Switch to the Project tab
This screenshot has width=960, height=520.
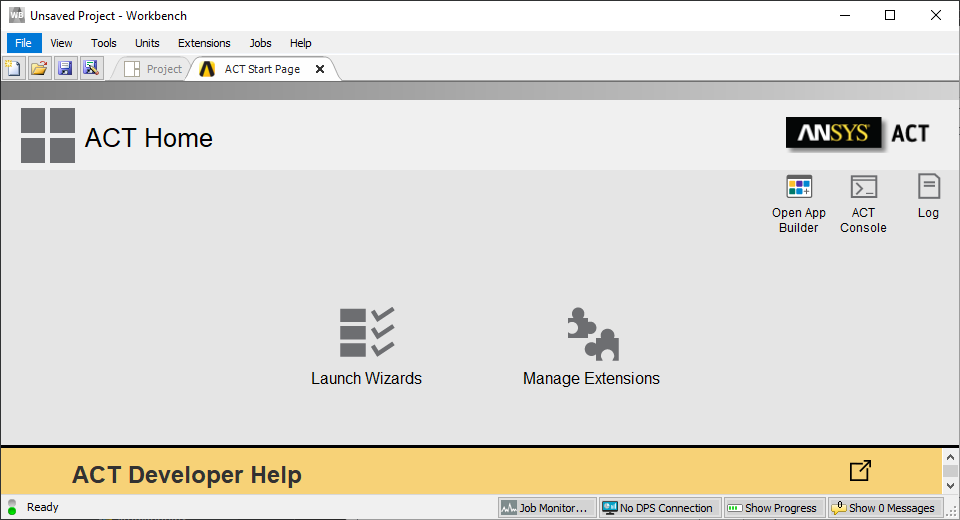[x=153, y=69]
